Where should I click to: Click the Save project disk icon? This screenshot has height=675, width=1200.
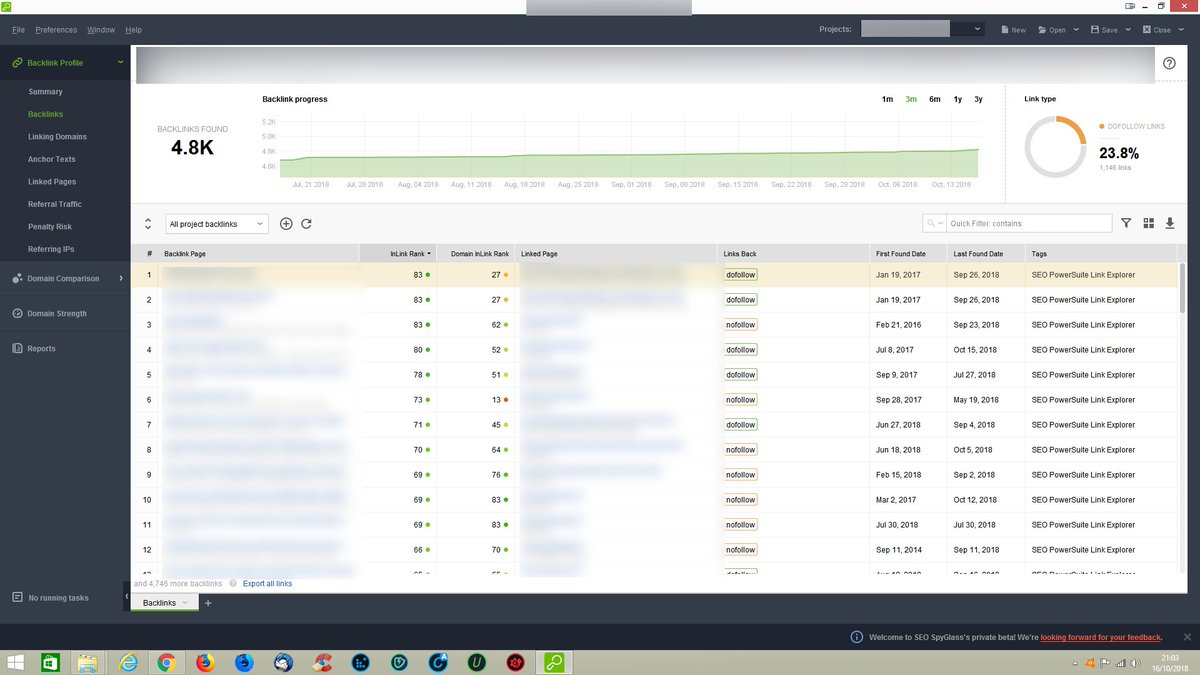[x=1095, y=30]
